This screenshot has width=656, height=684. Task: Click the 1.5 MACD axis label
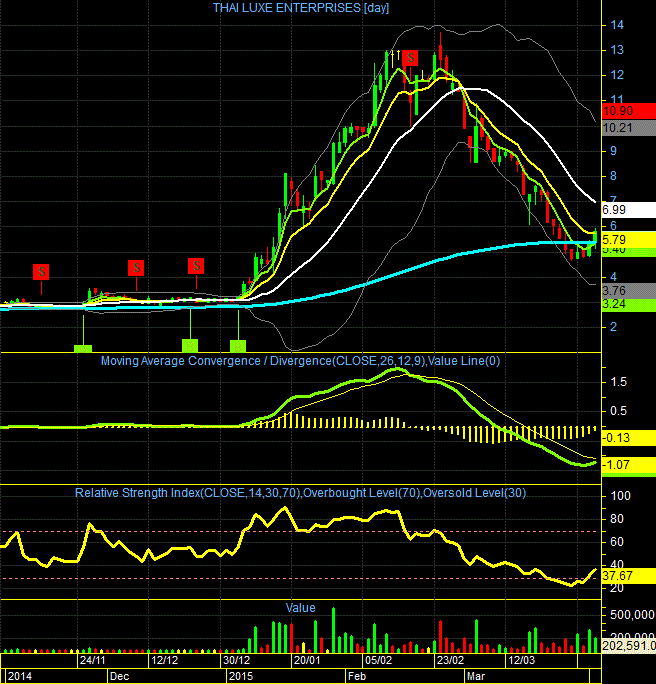[x=618, y=382]
